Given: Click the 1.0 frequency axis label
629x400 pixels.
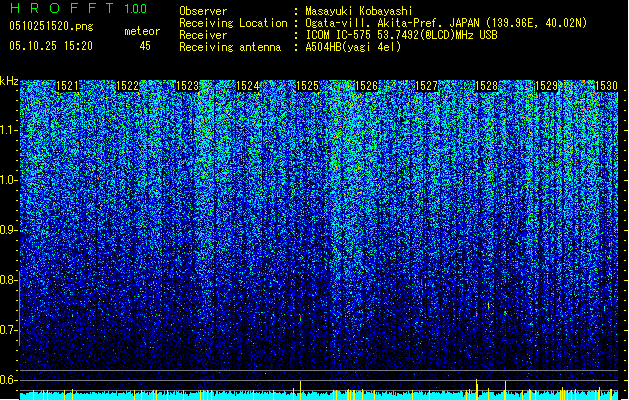Looking at the screenshot, I should click(x=9, y=180).
